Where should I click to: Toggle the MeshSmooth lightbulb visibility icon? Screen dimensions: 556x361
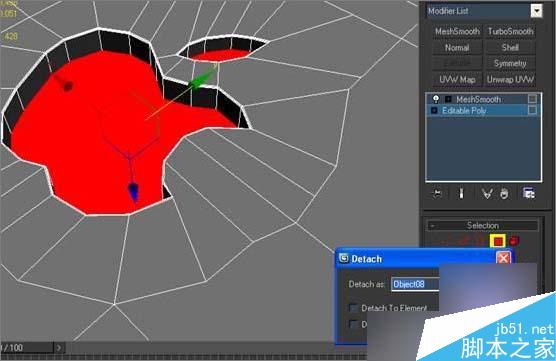(436, 99)
